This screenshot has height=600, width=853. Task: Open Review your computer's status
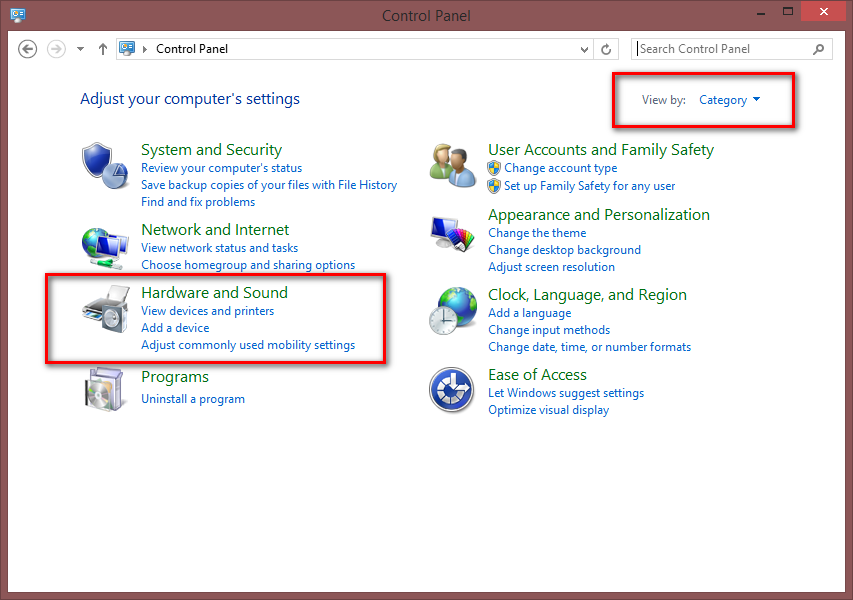(221, 168)
